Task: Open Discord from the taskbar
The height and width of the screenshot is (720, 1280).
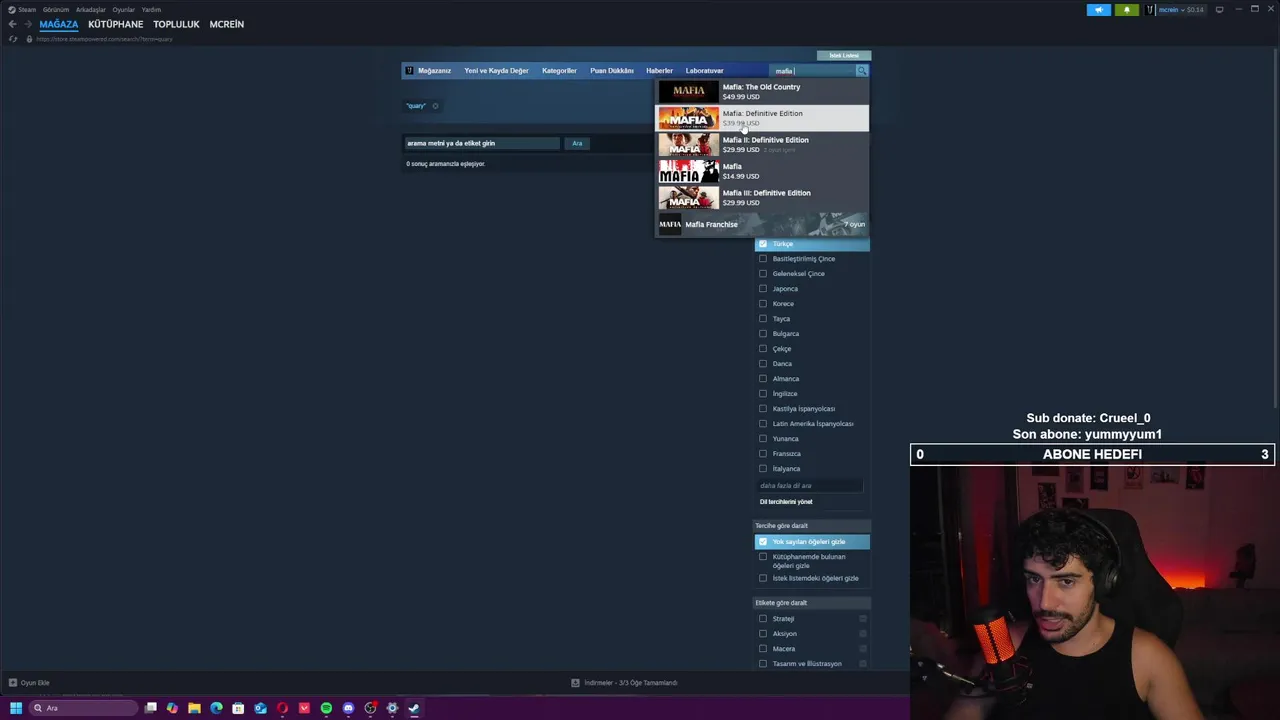Action: 348,708
